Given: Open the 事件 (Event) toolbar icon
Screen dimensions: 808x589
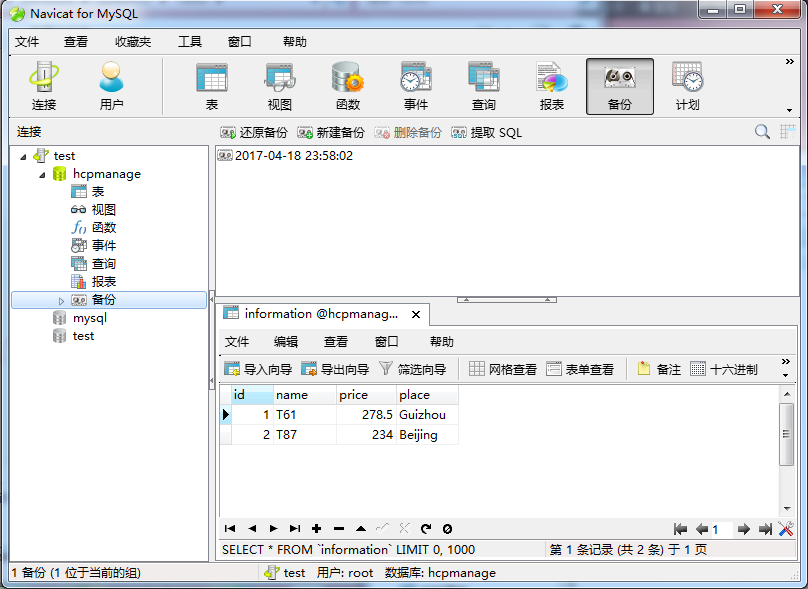Looking at the screenshot, I should pos(415,86).
